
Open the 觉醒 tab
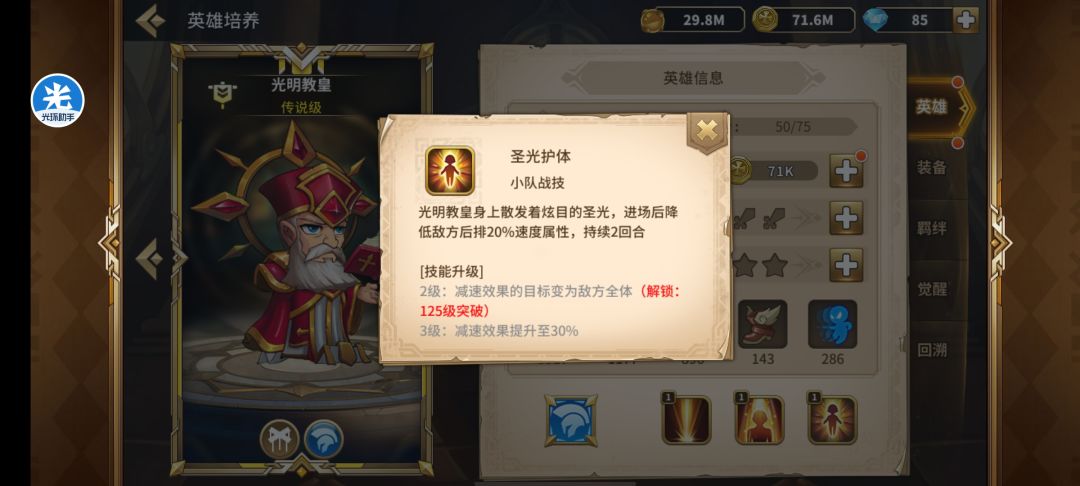click(x=931, y=288)
